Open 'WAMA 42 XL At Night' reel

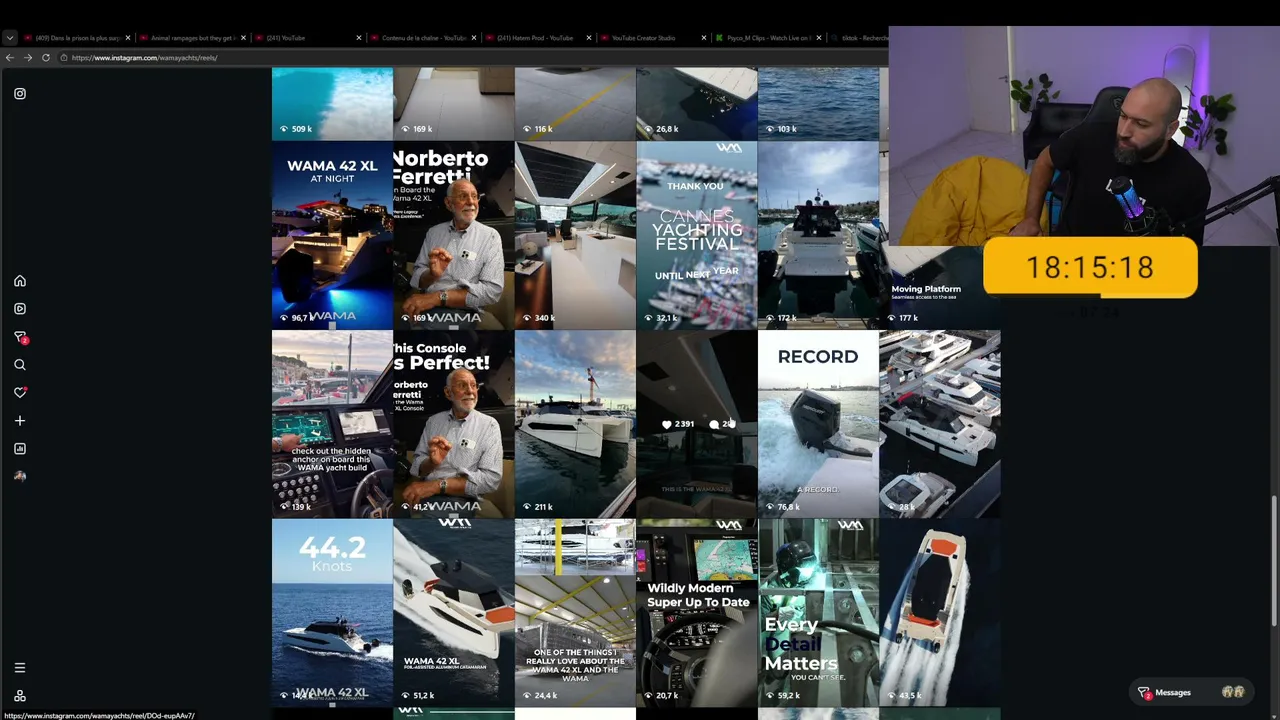(x=332, y=235)
